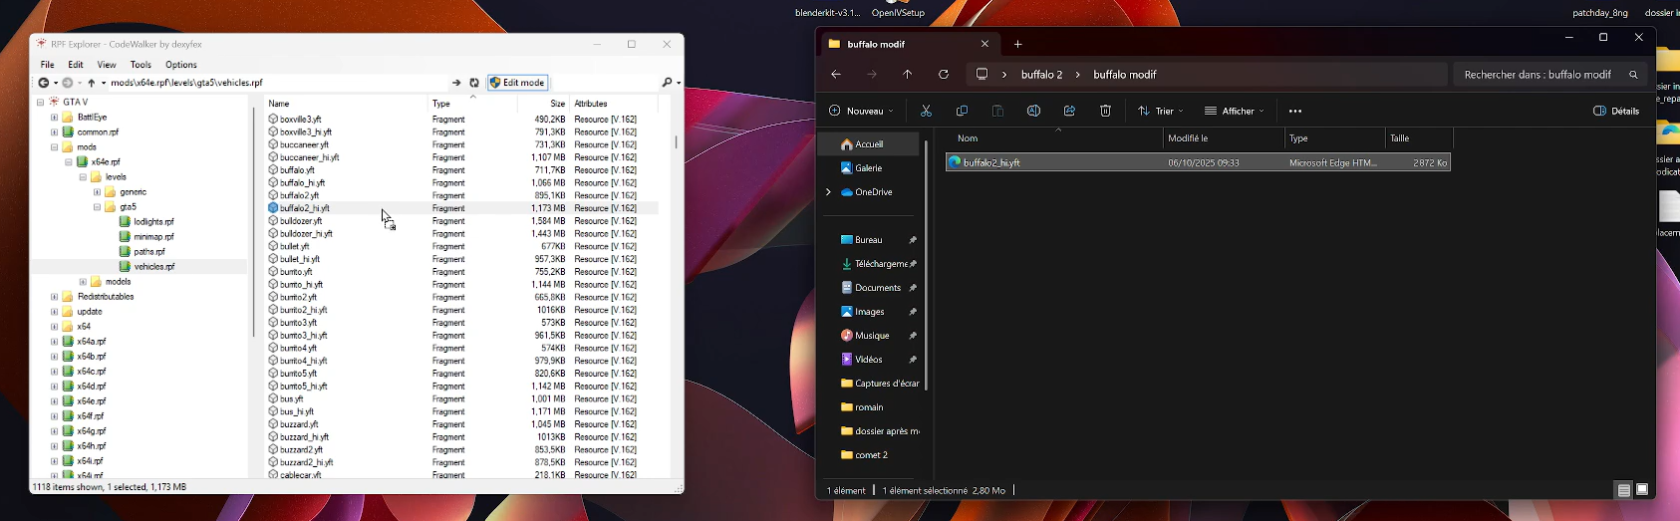This screenshot has height=521, width=1680.
Task: Click the search magnifier in RPF Explorer
Action: (x=667, y=83)
